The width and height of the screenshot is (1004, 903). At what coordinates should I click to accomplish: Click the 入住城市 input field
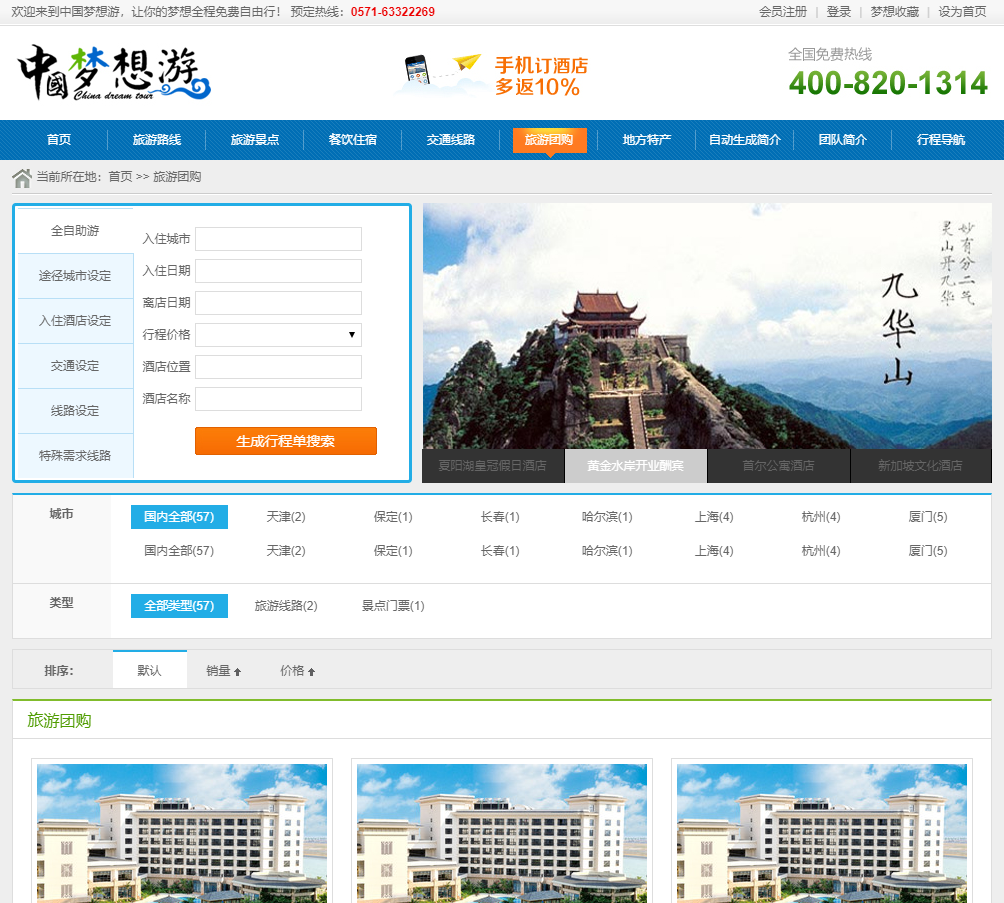278,239
